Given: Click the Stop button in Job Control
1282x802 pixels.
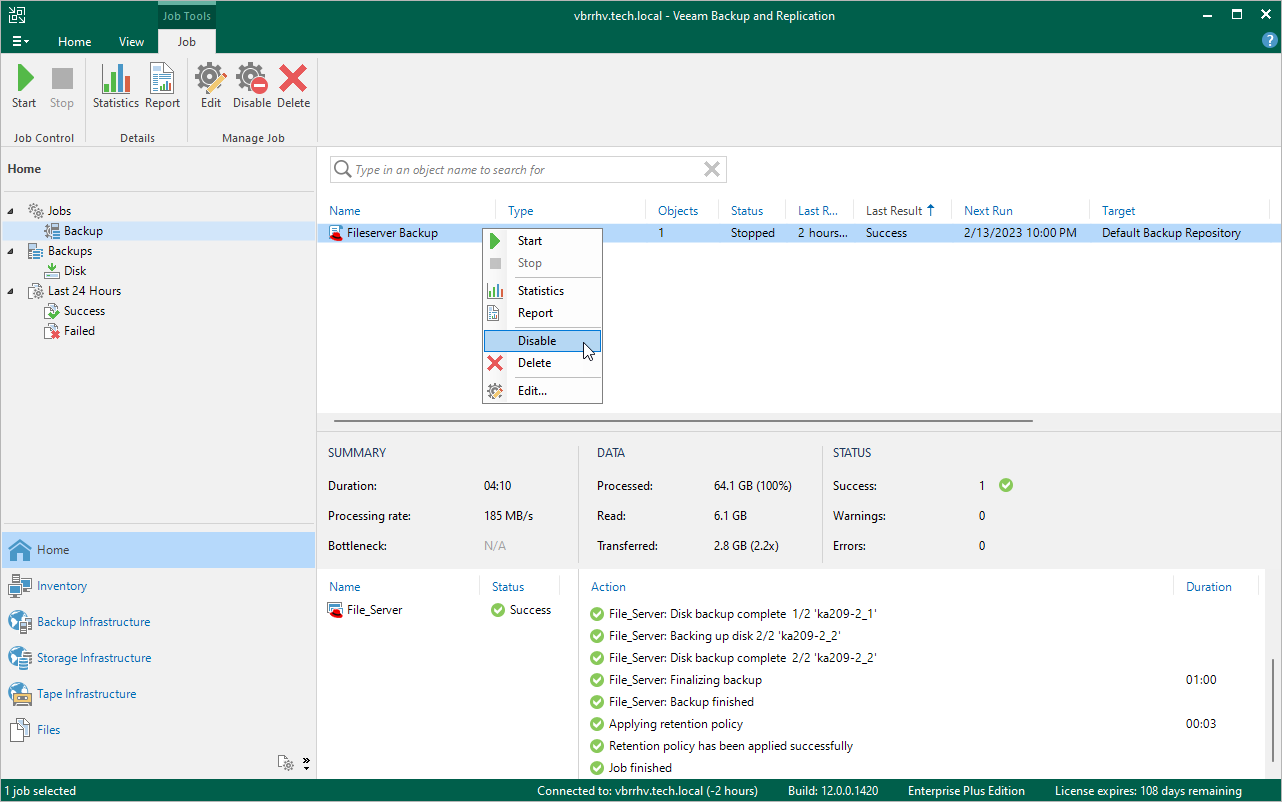Looking at the screenshot, I should point(62,88).
